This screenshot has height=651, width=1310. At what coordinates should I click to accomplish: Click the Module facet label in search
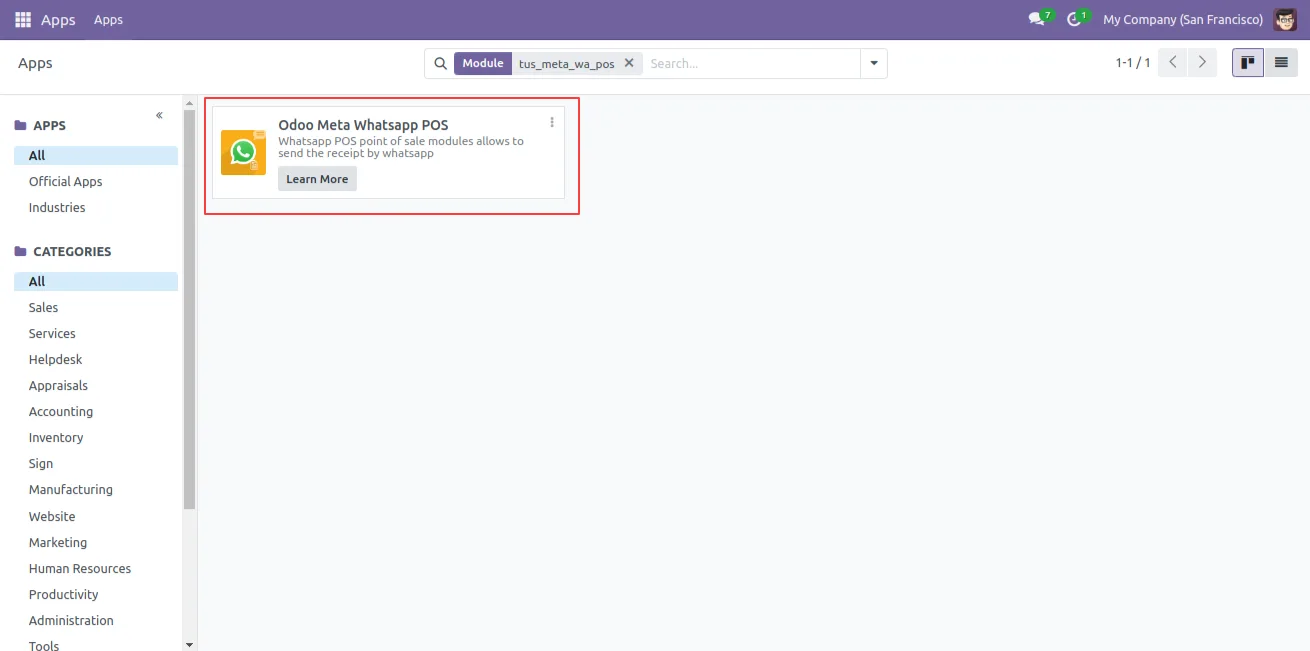[x=483, y=63]
